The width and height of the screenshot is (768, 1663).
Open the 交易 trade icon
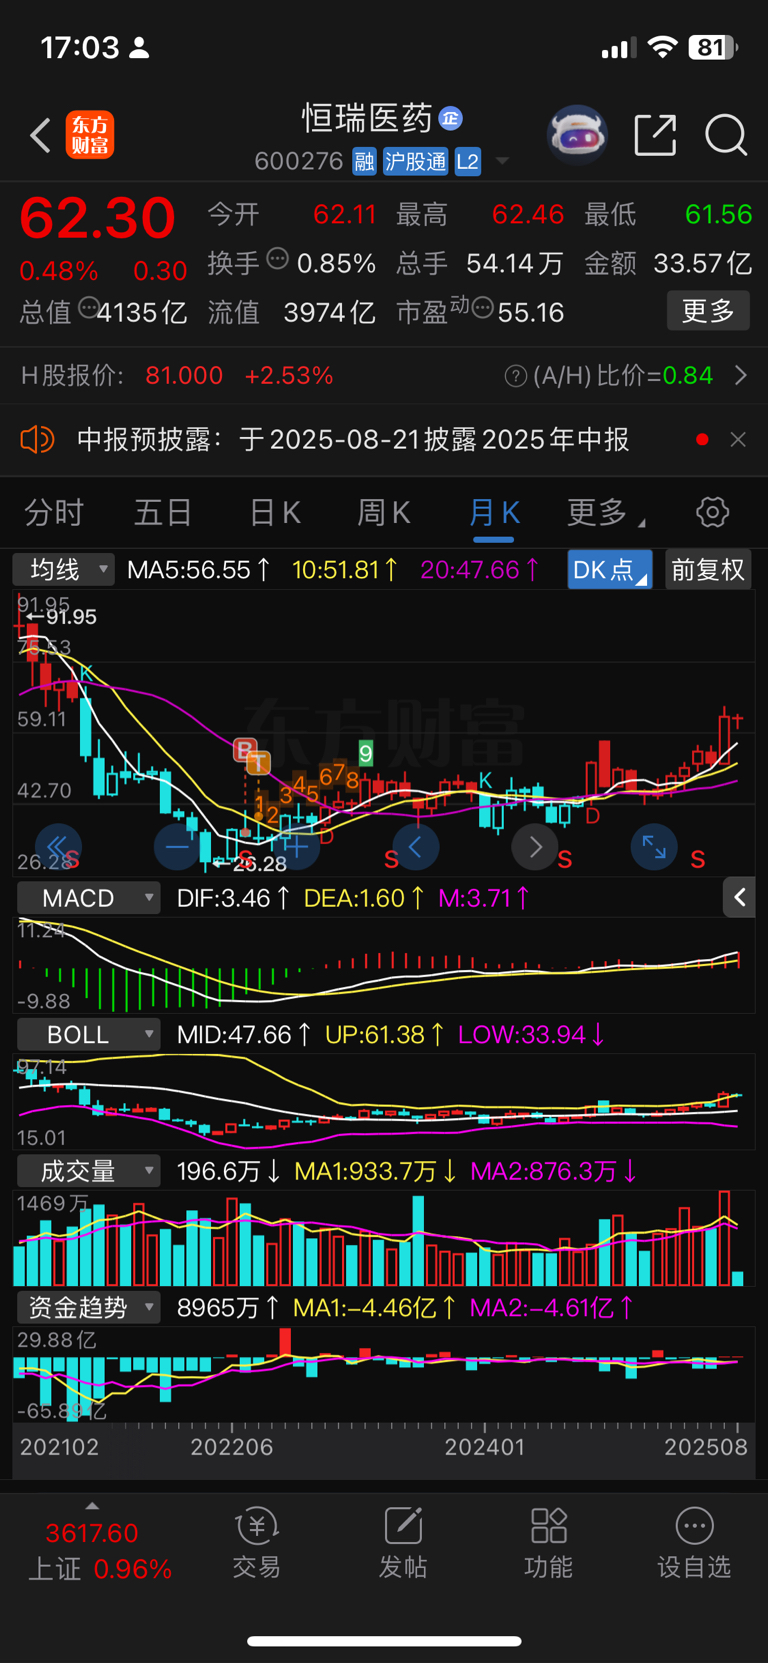coord(257,1543)
